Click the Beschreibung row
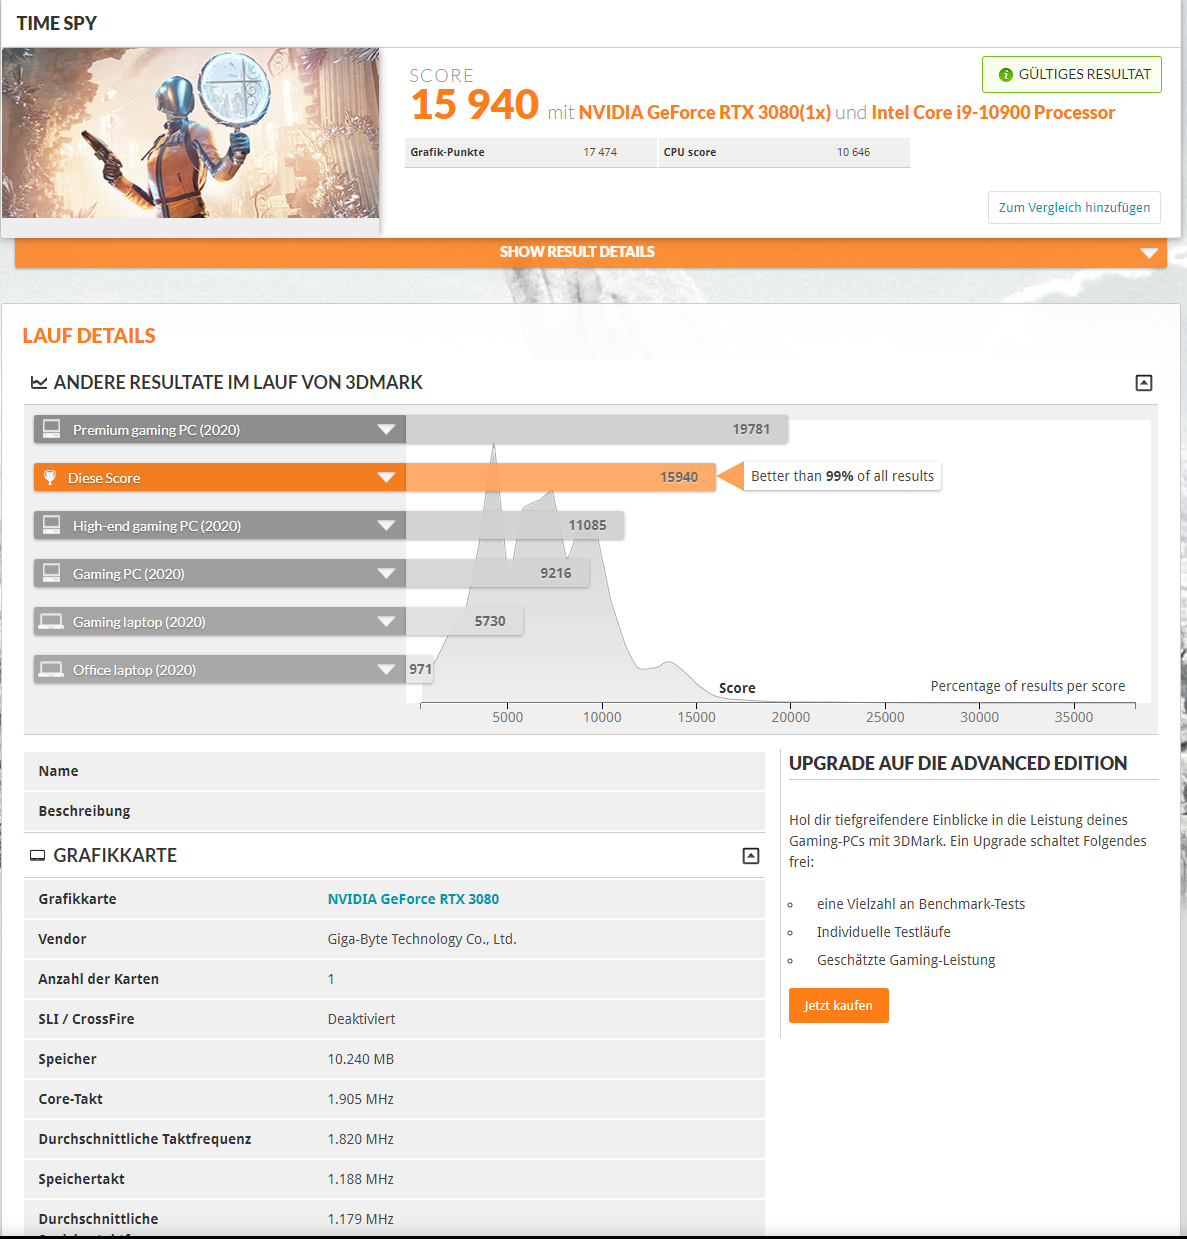Screen dimensions: 1187x1239 point(394,811)
